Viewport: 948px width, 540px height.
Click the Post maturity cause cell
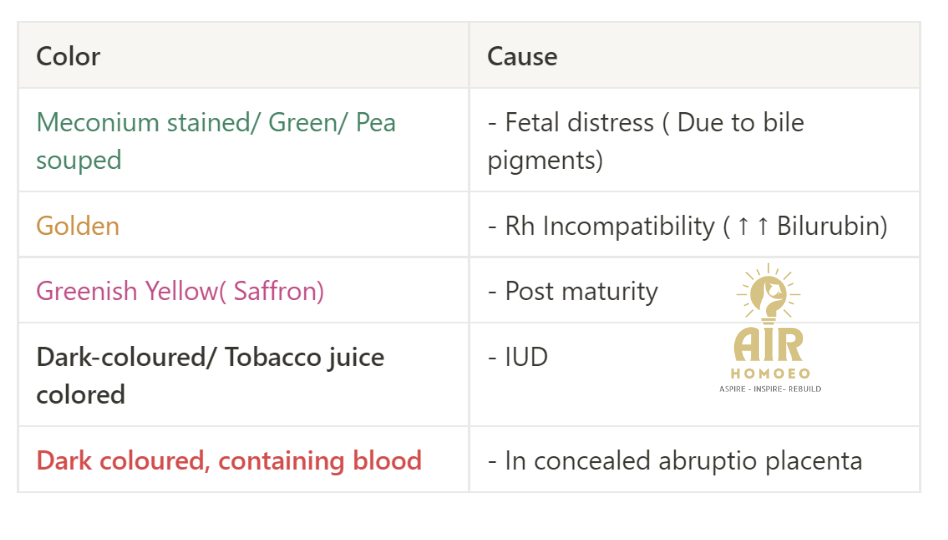coord(695,290)
